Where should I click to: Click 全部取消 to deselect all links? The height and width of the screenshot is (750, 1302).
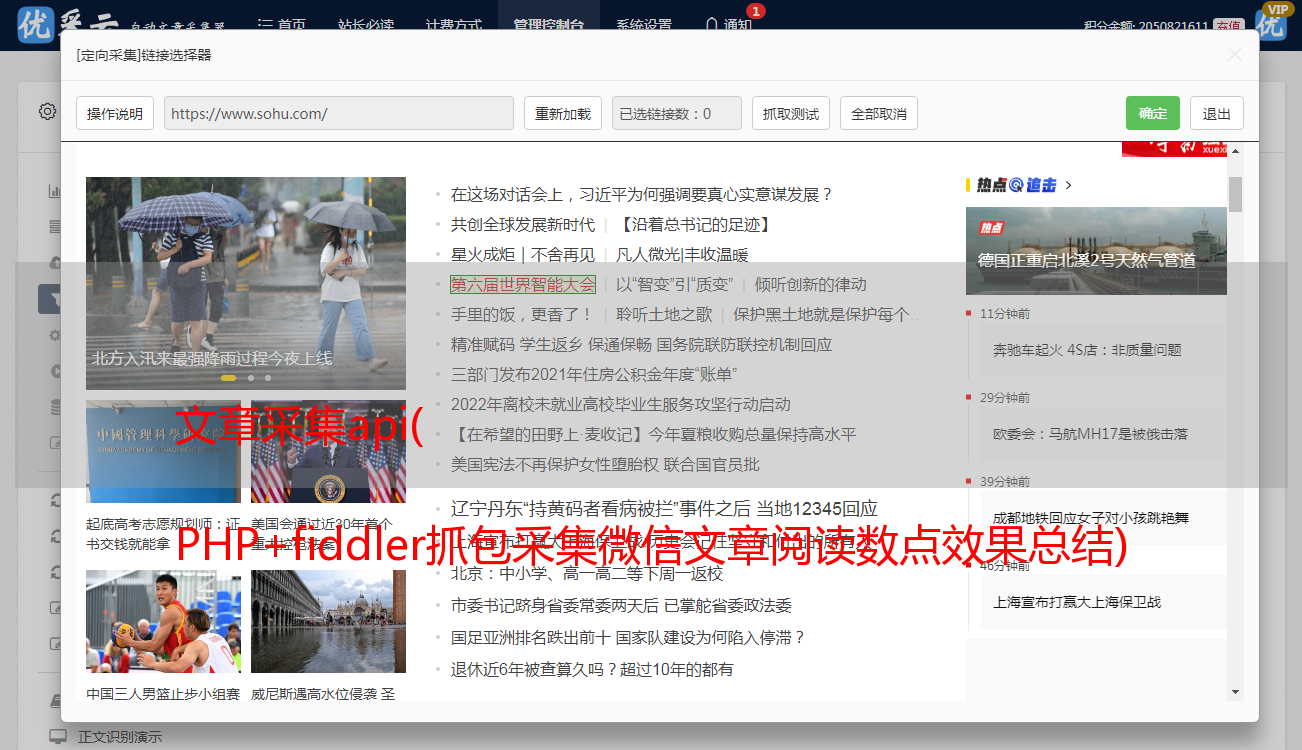click(x=879, y=113)
